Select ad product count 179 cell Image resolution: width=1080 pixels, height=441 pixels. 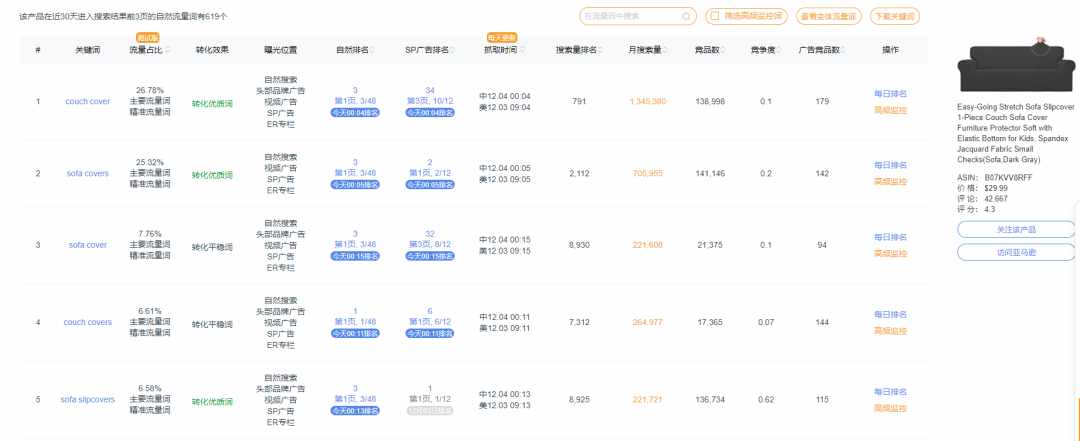822,101
